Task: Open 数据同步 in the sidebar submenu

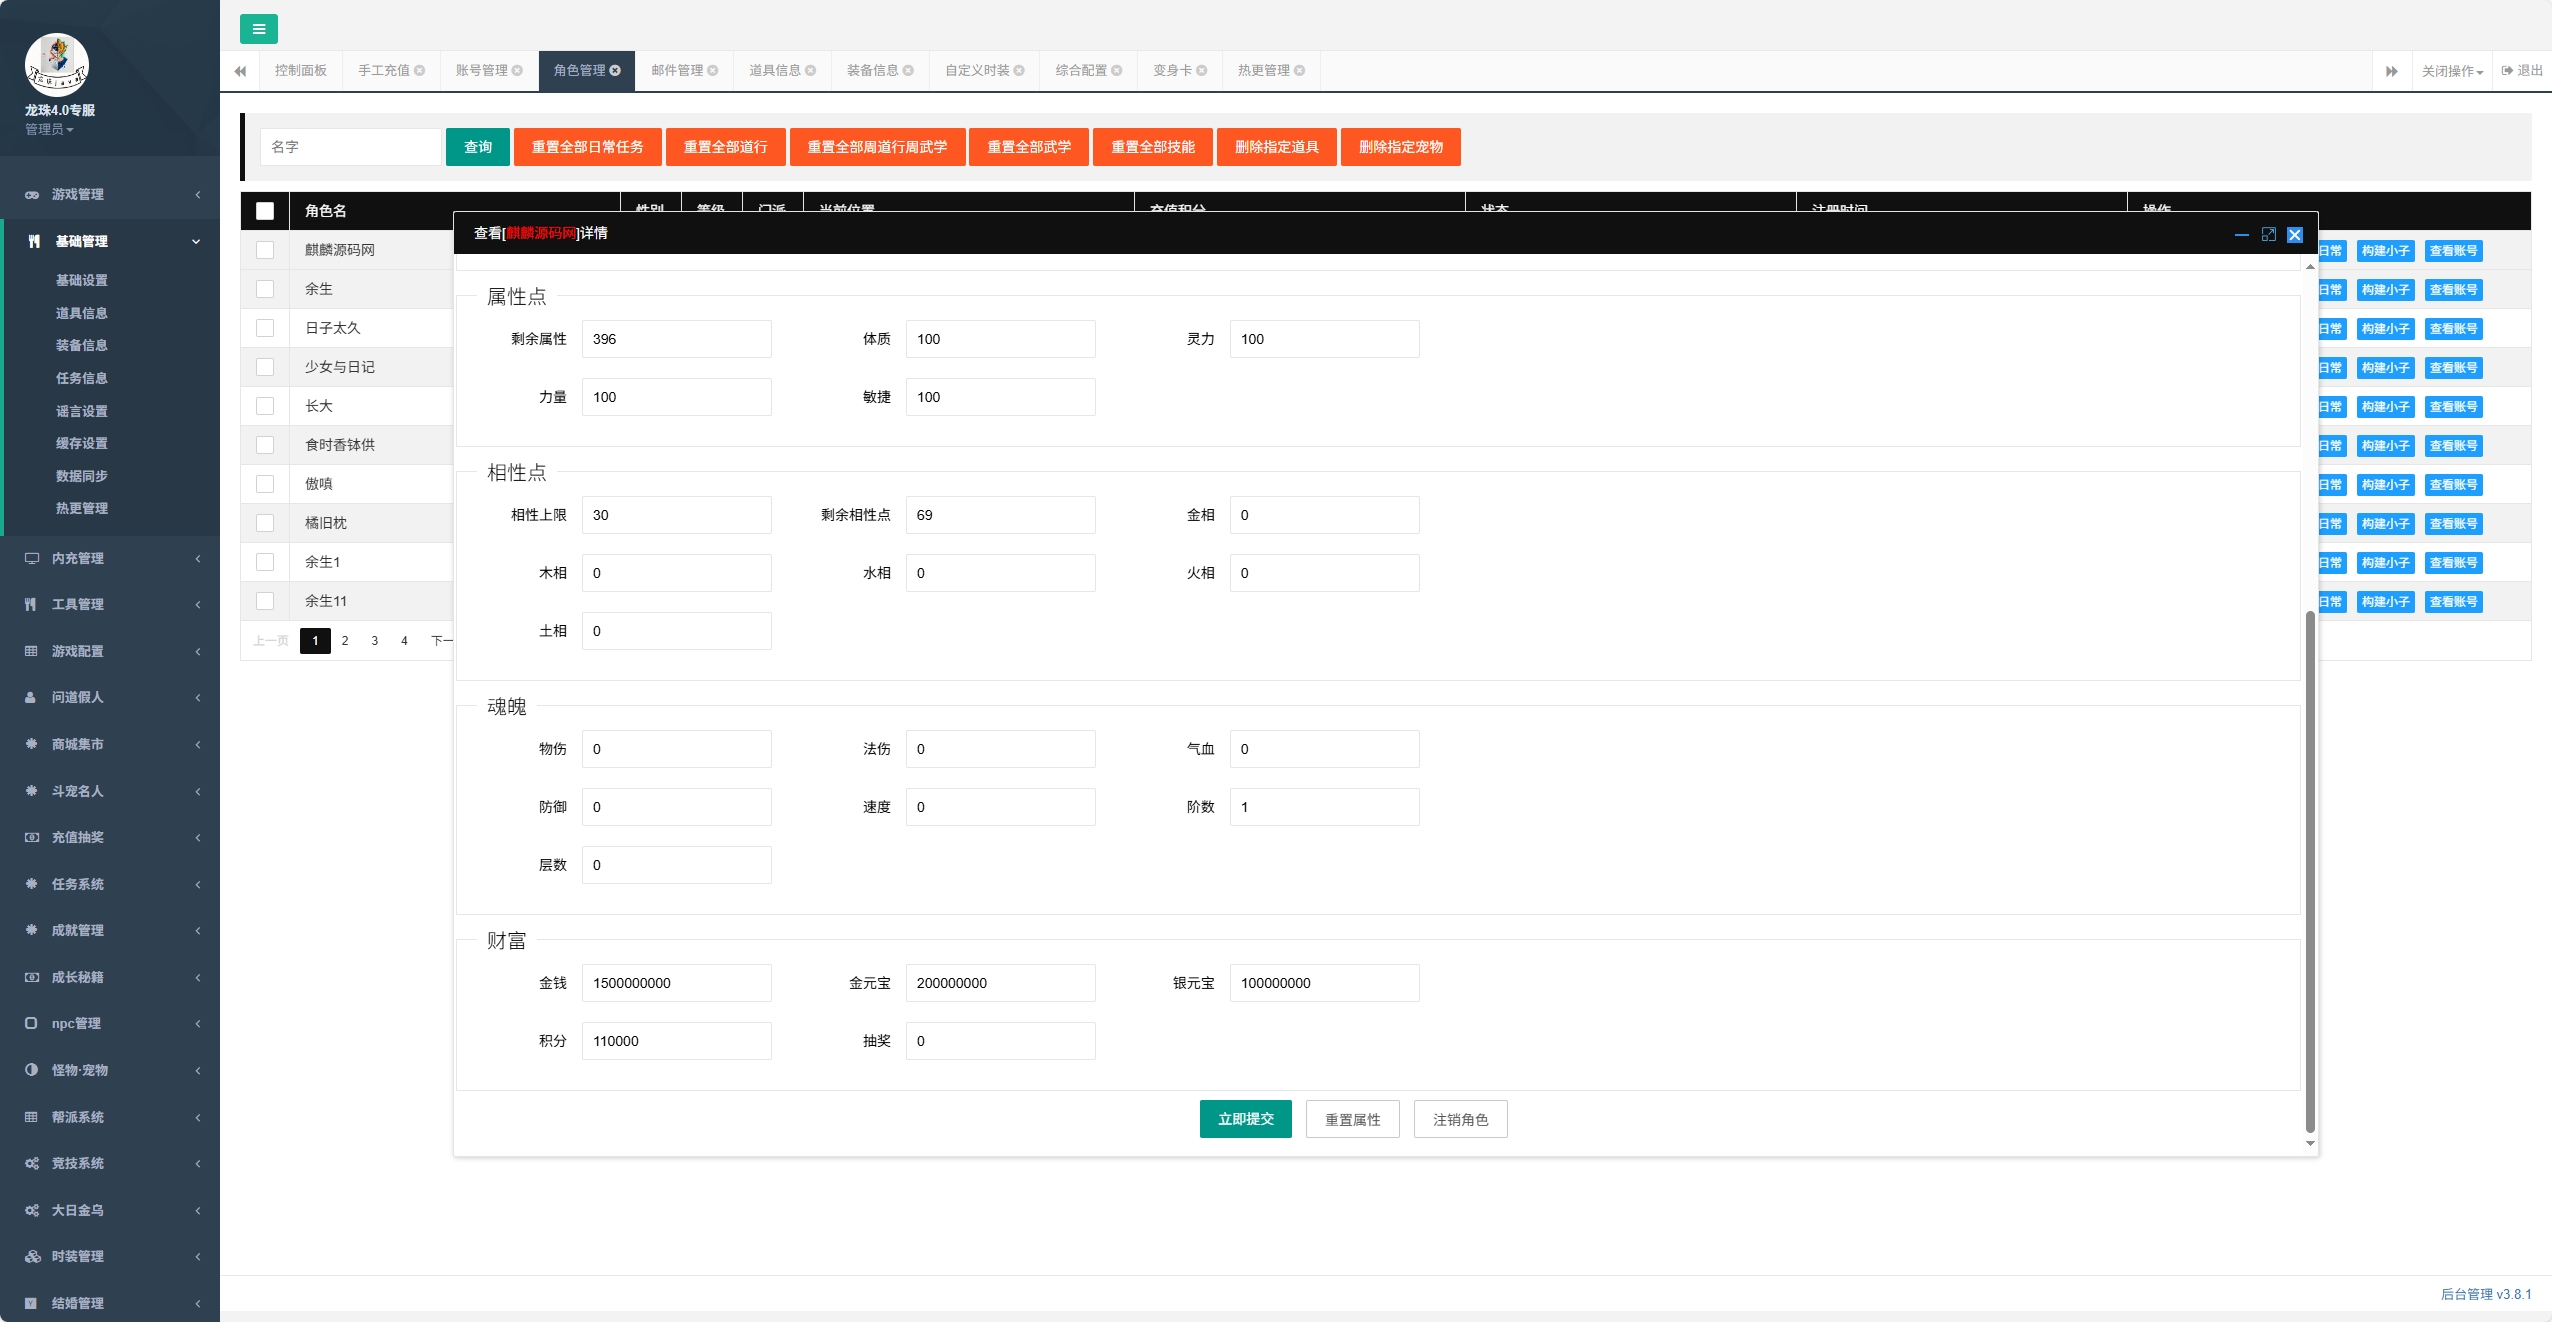Action: pyautogui.click(x=81, y=476)
